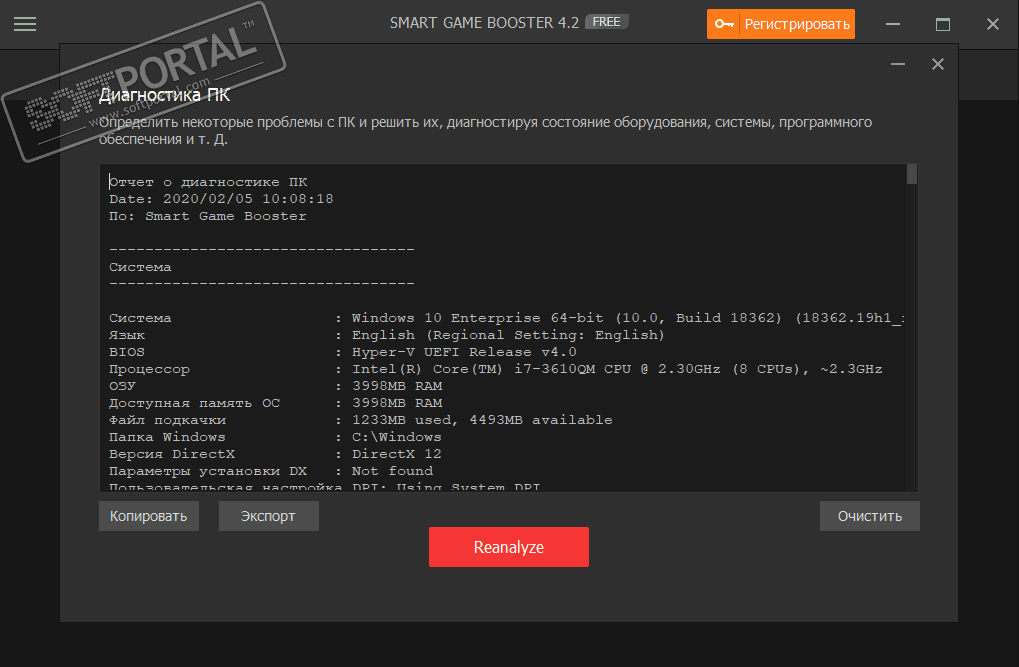1019x667 pixels.
Task: Click the 'Файл подкачки' row label
Action: click(167, 420)
